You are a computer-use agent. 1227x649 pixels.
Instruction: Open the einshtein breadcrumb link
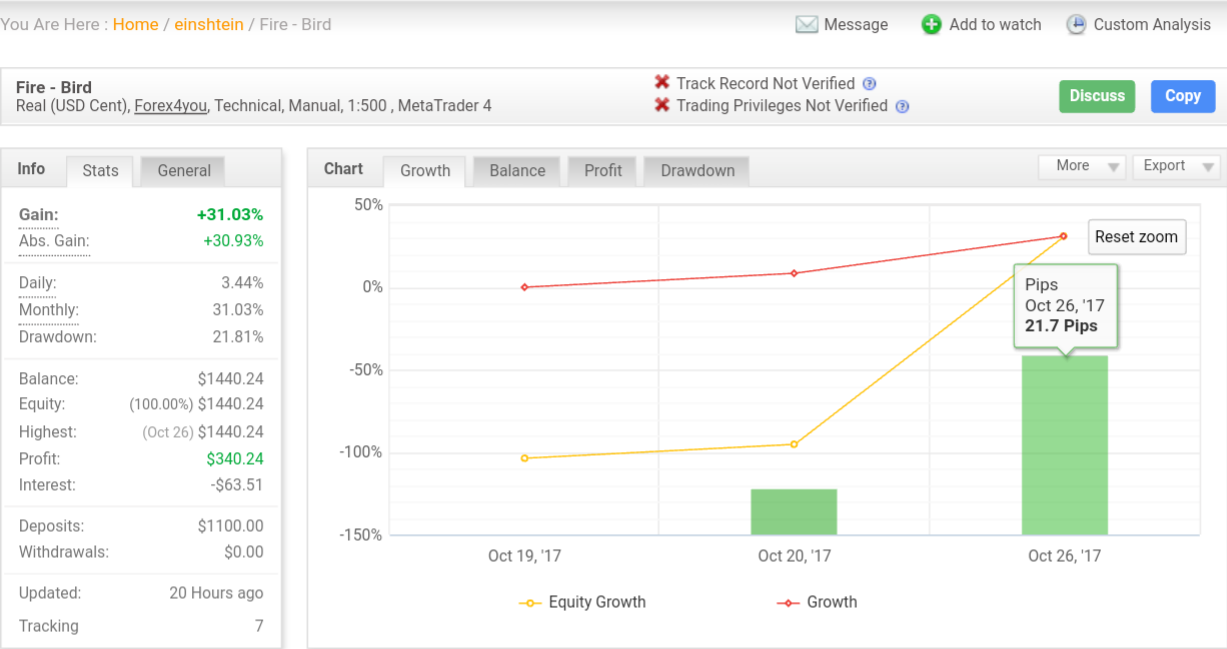(x=209, y=25)
